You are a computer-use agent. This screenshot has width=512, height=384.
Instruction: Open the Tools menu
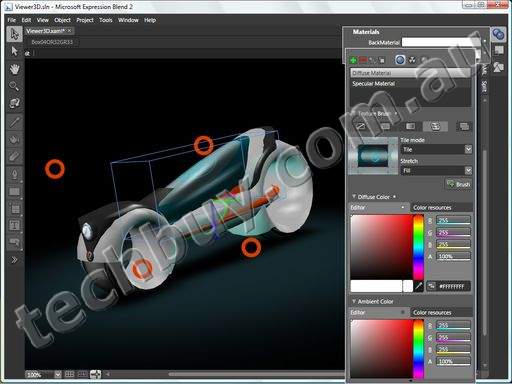106,20
